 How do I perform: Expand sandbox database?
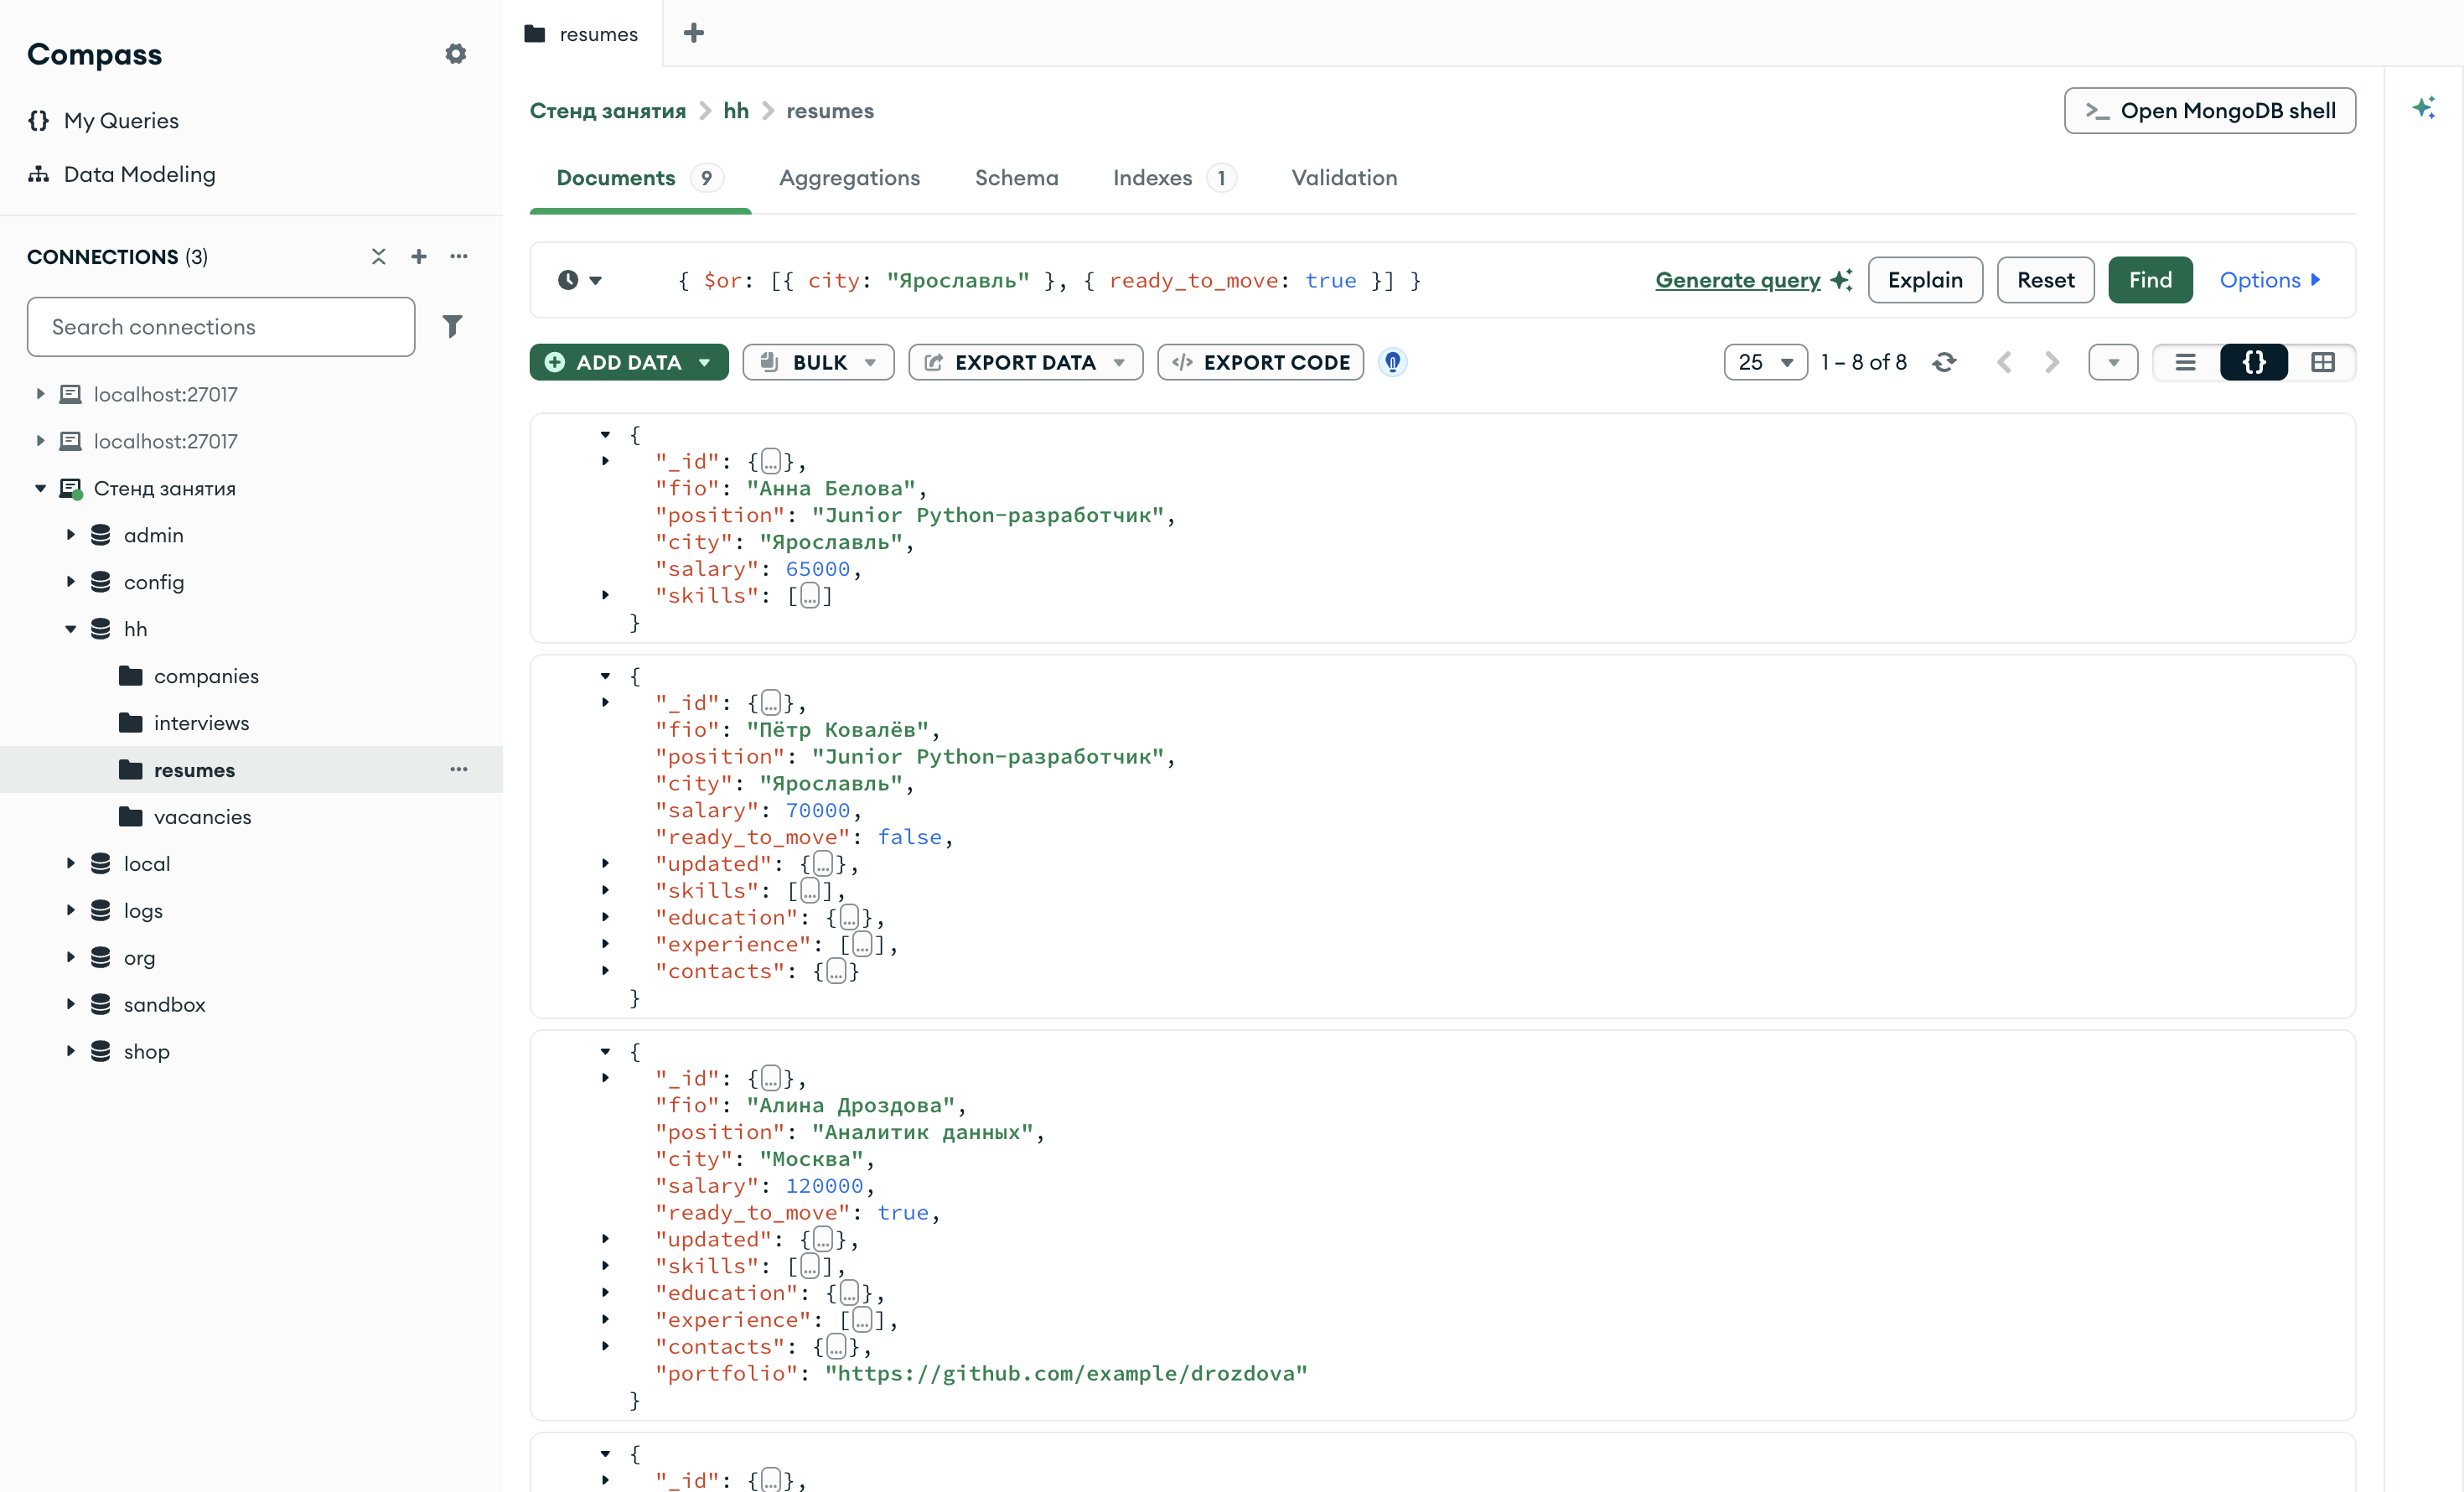pos(71,1004)
